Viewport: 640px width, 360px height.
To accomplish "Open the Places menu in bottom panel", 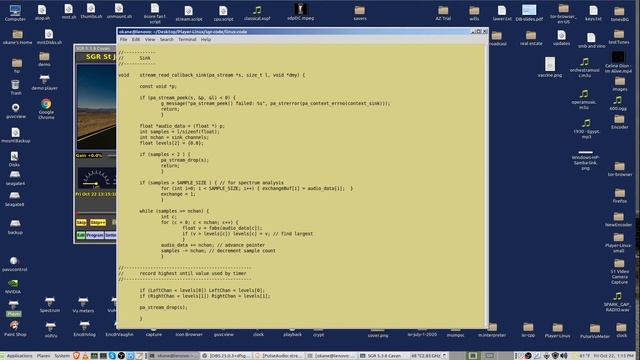I will tap(43, 356).
